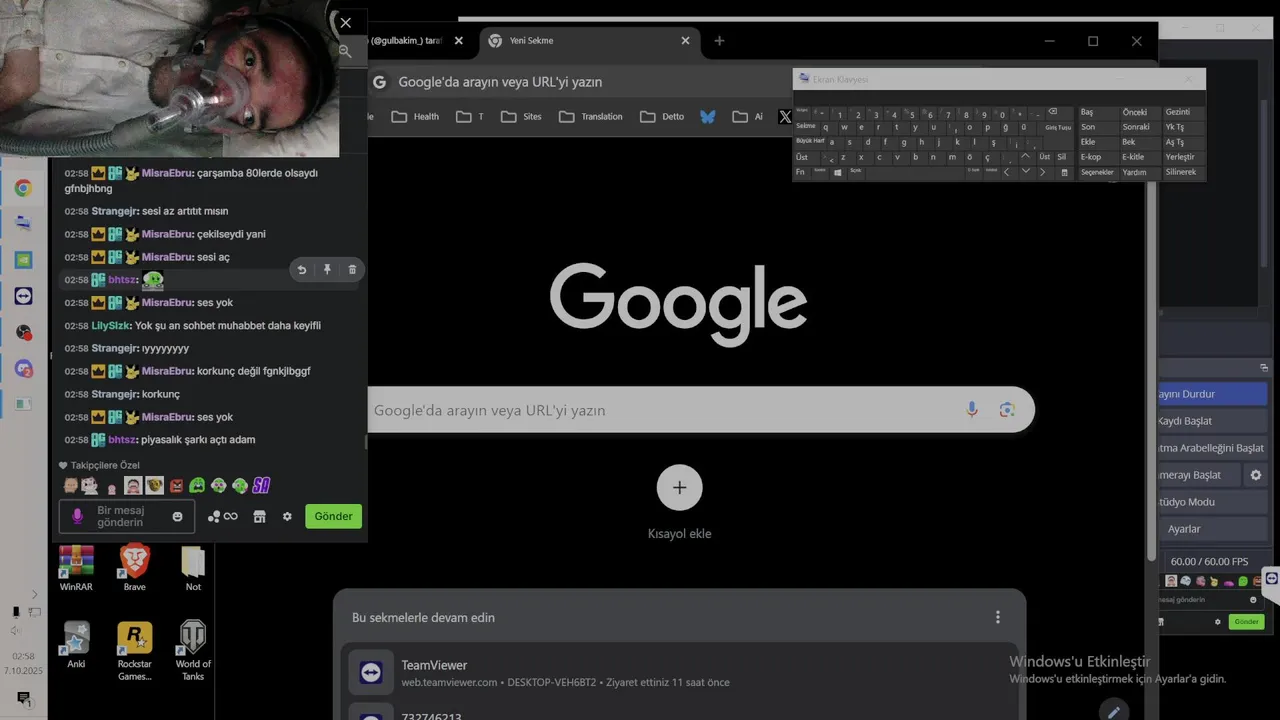This screenshot has width=1280, height=720.
Task: Open the Health bookmarks folder
Action: tap(415, 117)
